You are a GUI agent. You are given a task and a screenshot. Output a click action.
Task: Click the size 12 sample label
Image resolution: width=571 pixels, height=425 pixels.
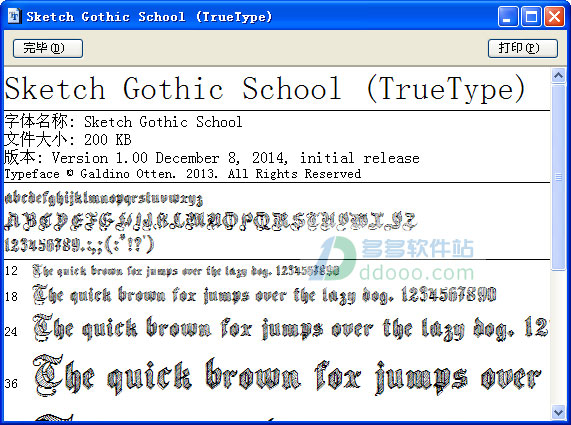[11, 271]
